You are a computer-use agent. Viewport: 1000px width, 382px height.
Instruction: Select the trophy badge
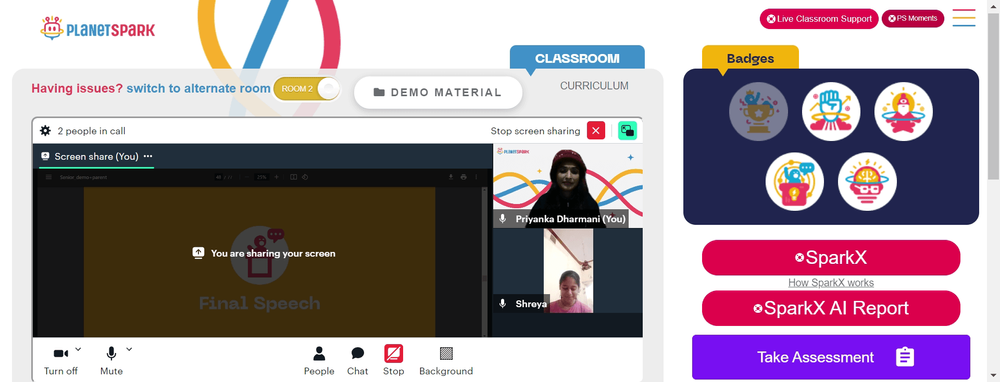pyautogui.click(x=758, y=112)
